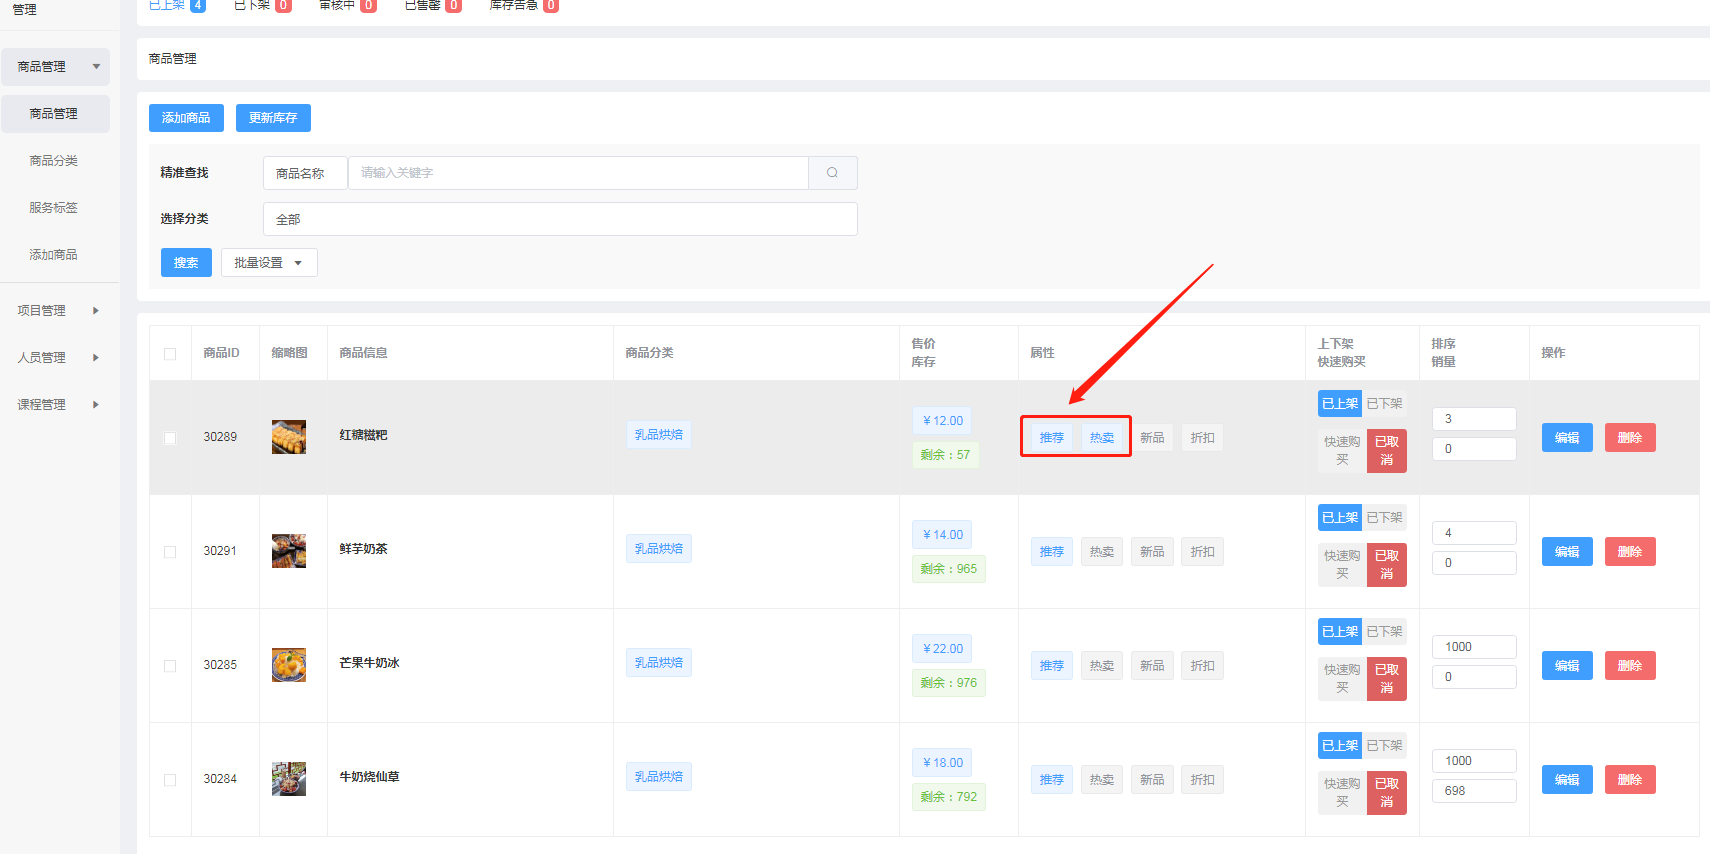Expand the 商品管理 sidebar group
The height and width of the screenshot is (854, 1710).
click(x=55, y=67)
